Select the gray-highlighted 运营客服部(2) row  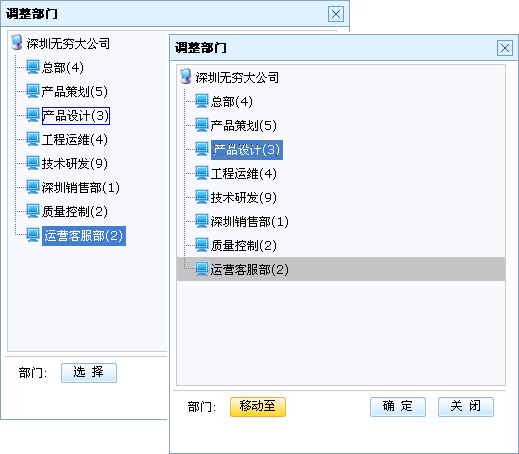coord(341,269)
